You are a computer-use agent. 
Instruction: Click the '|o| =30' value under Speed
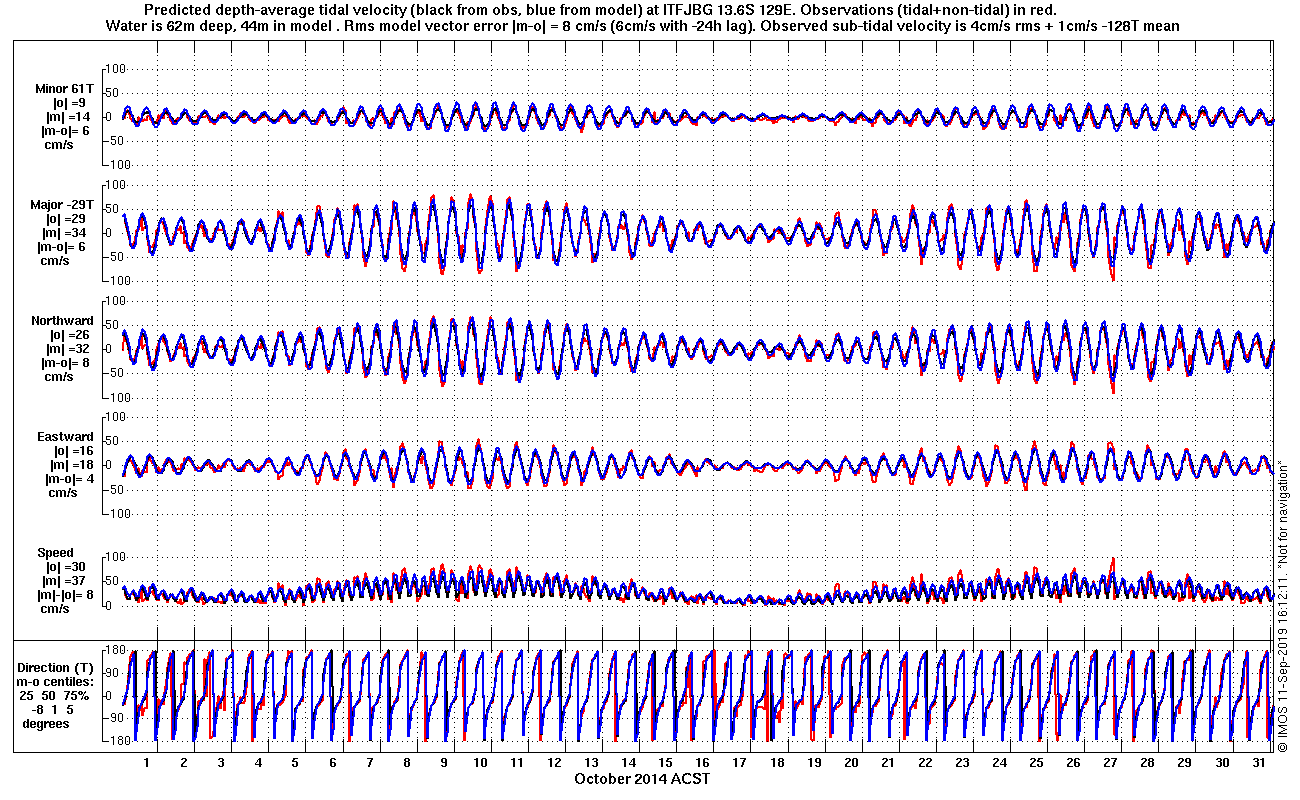pyautogui.click(x=68, y=567)
